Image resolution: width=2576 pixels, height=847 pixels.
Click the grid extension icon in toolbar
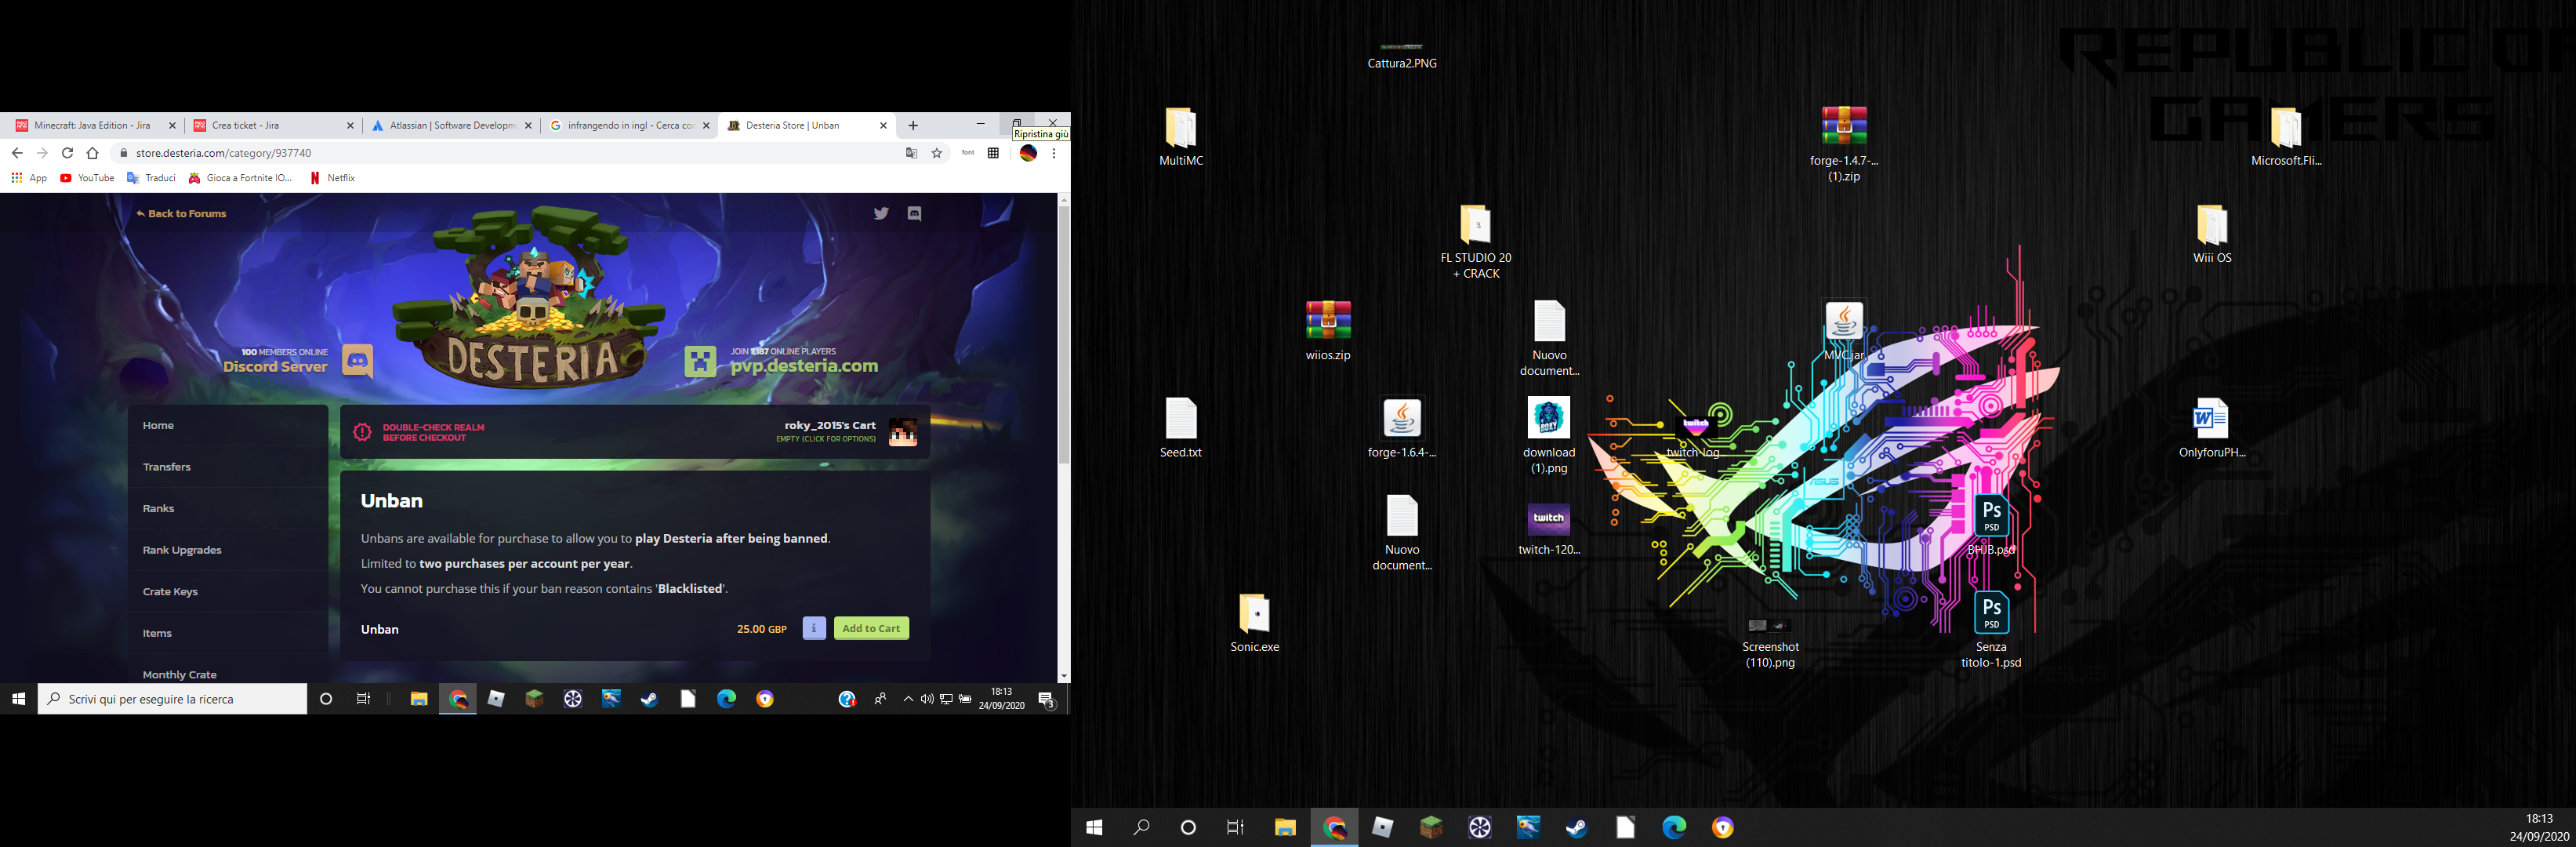tap(993, 153)
